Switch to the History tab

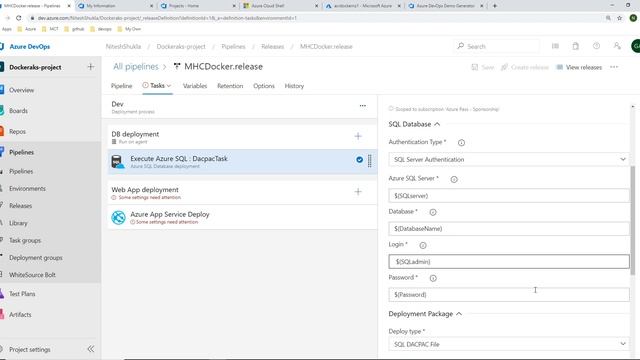point(294,86)
